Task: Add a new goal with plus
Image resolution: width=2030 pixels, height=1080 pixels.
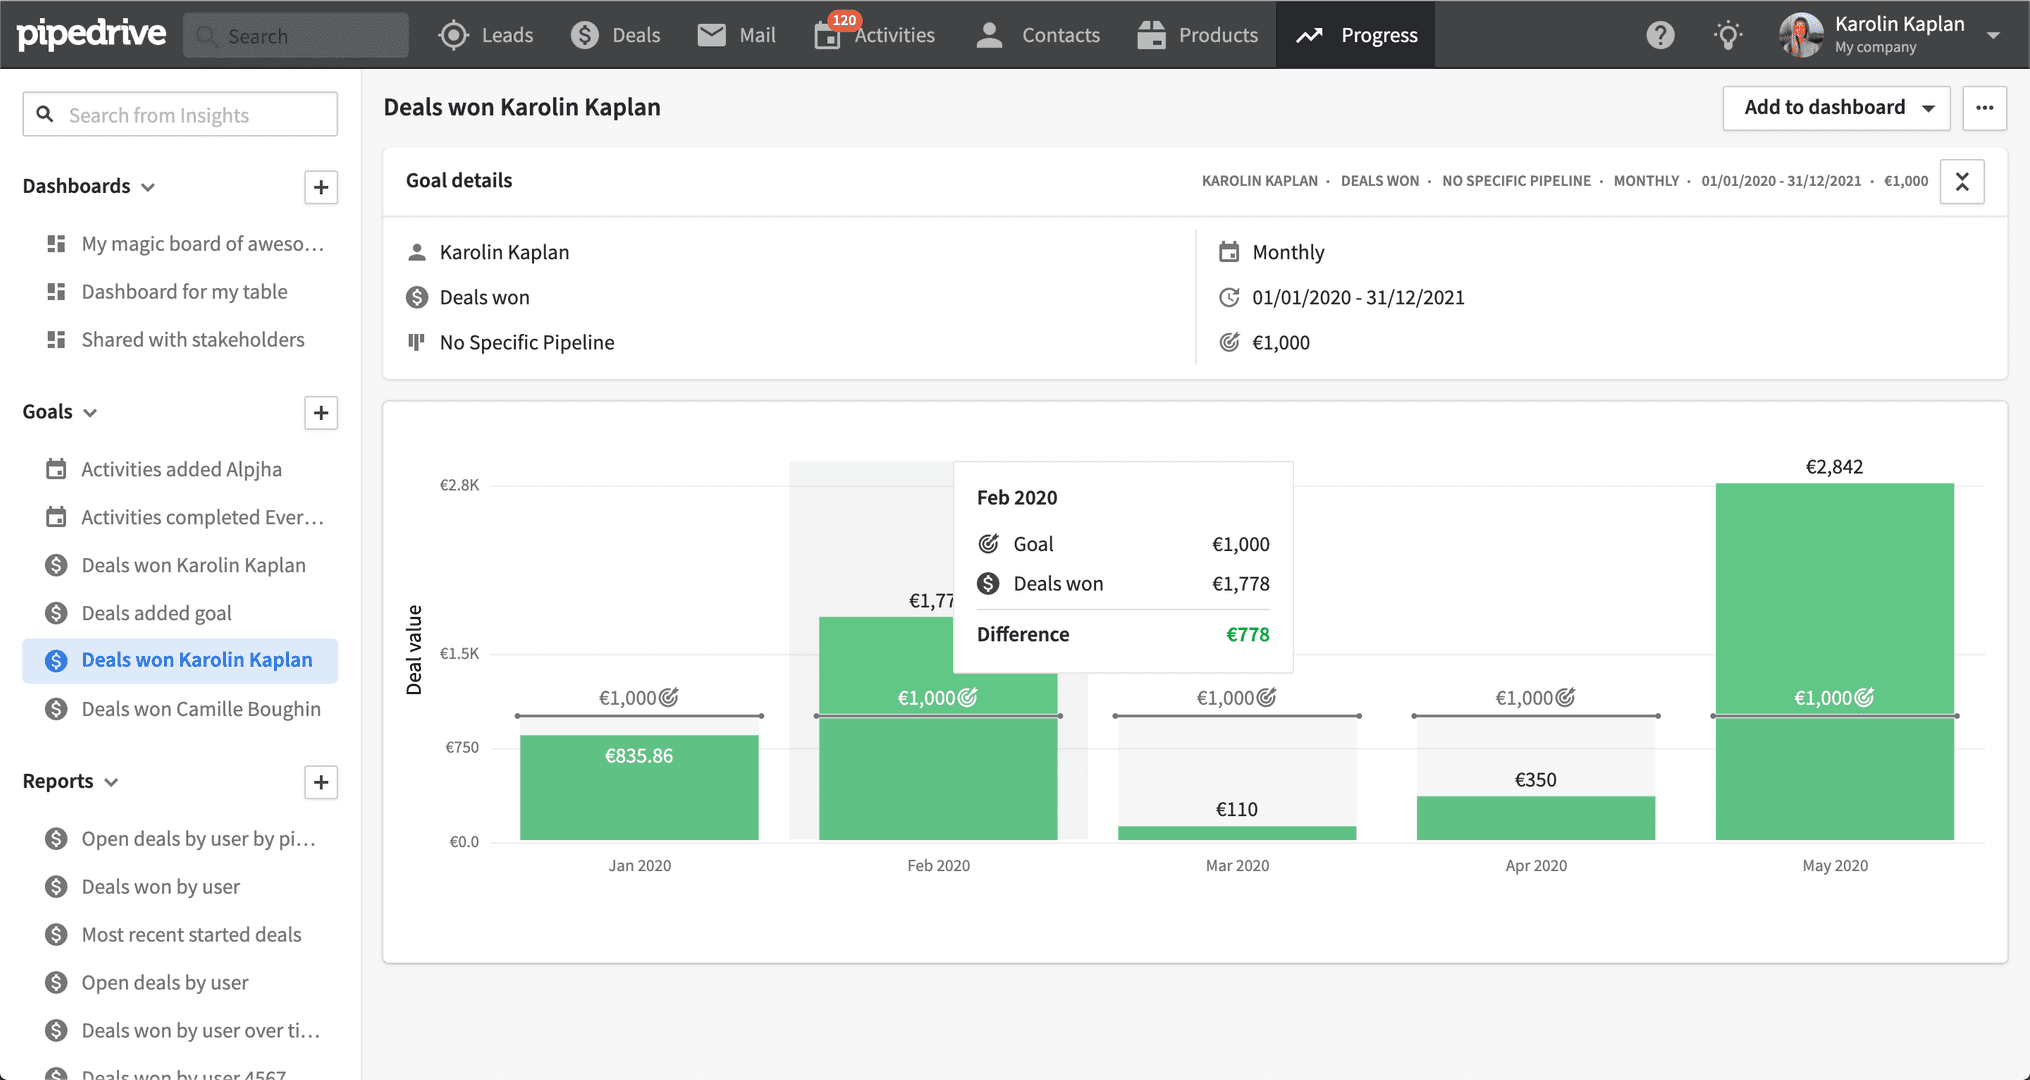Action: (x=321, y=413)
